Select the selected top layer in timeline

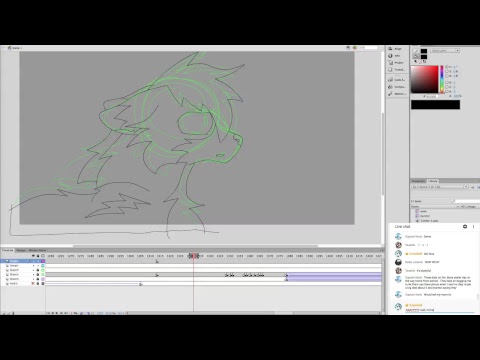pyautogui.click(x=23, y=261)
